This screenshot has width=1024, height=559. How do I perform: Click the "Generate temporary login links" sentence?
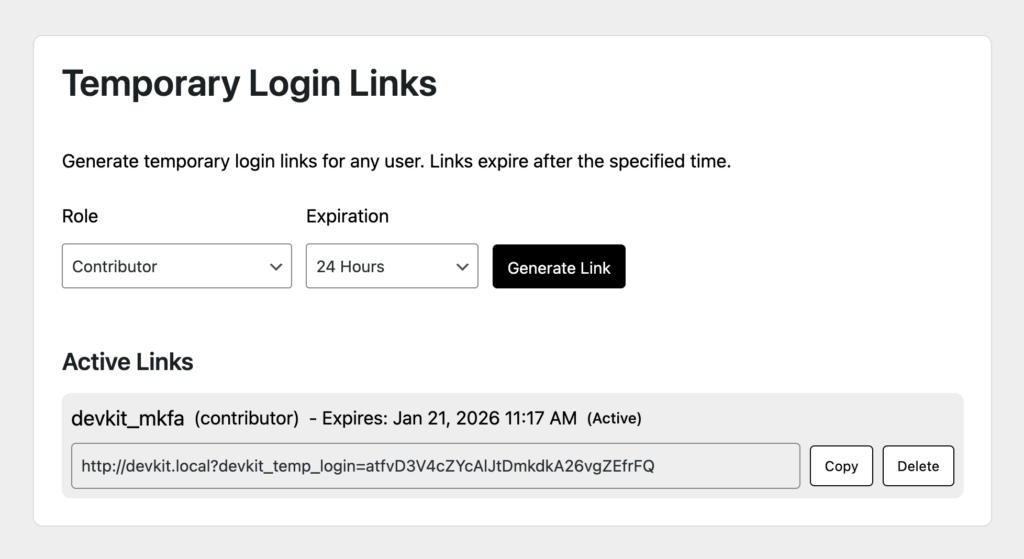[x=243, y=161]
